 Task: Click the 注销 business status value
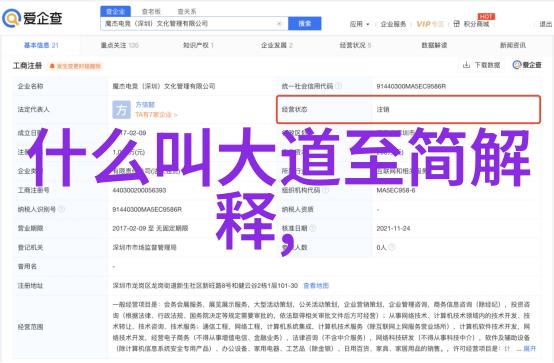383,110
